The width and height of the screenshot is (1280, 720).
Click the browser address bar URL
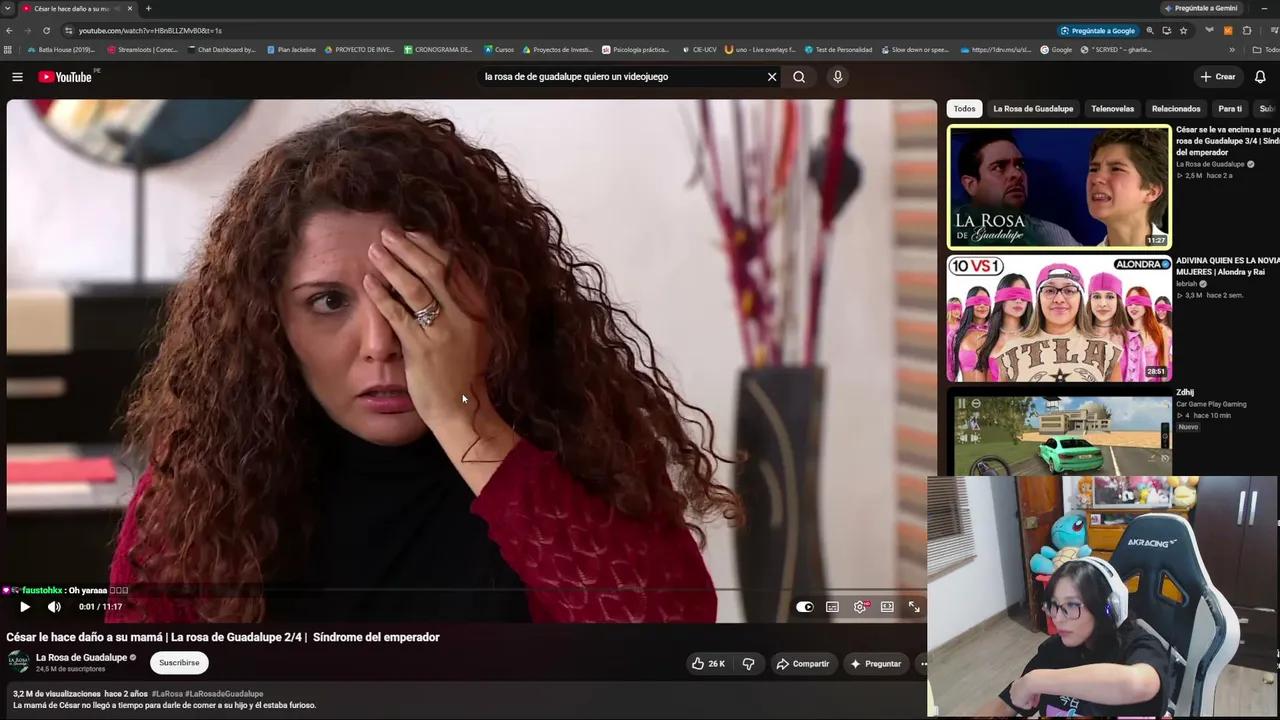point(150,31)
